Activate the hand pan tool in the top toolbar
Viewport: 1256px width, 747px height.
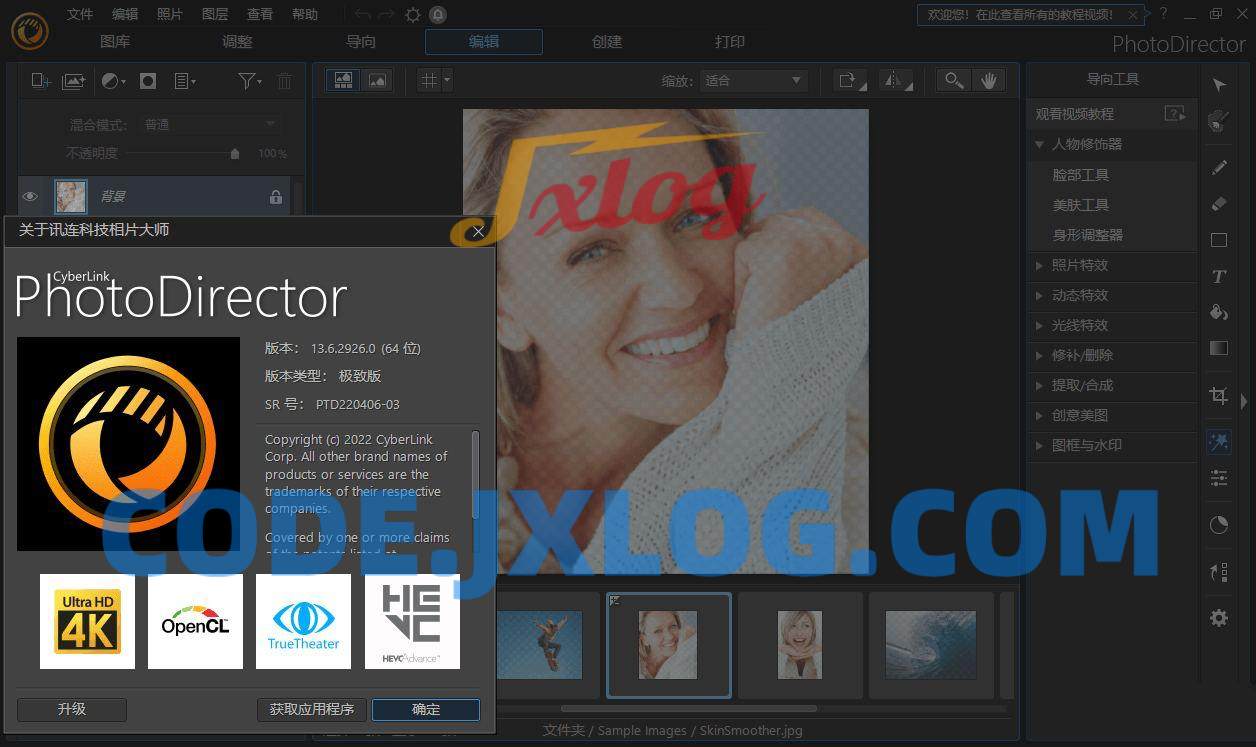(x=989, y=80)
